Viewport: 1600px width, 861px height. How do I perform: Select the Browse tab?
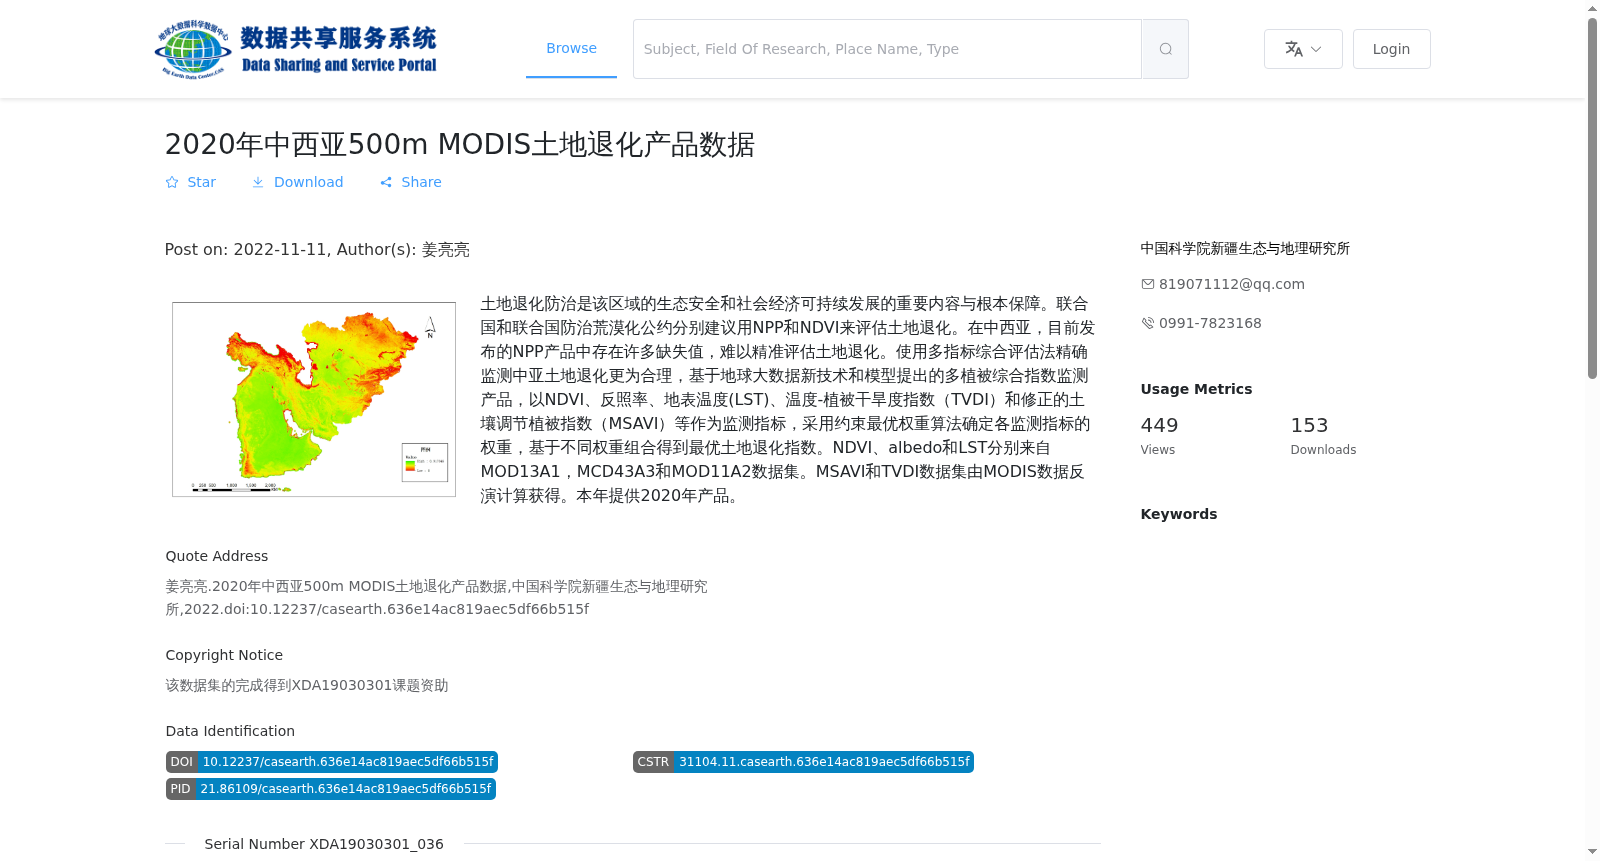point(571,48)
